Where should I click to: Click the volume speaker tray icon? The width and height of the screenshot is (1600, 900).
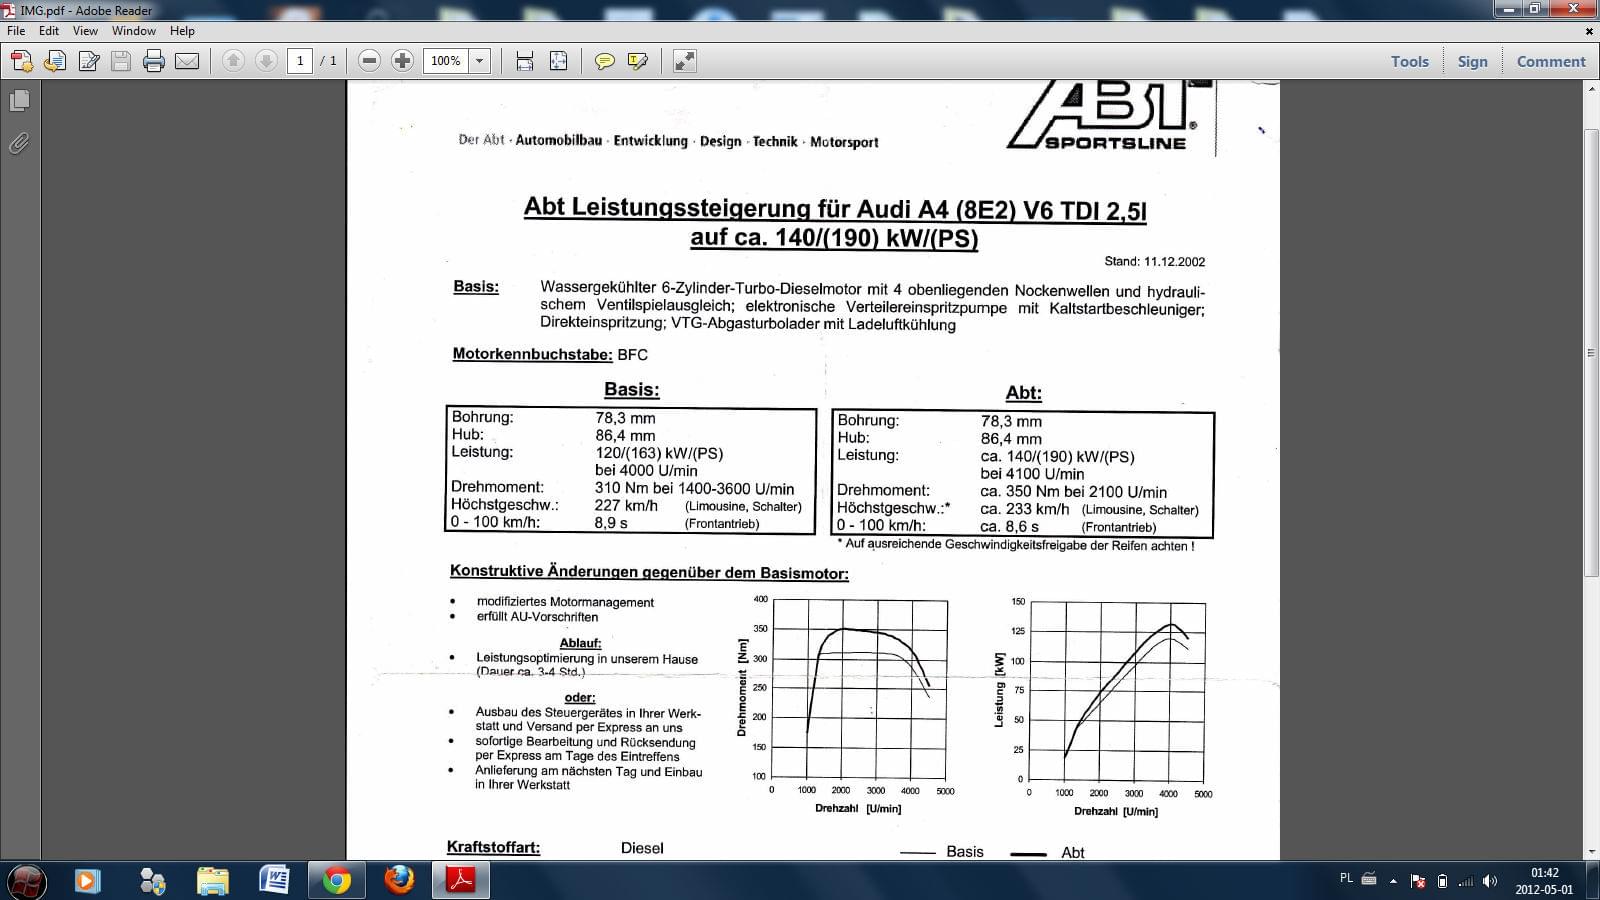1490,881
